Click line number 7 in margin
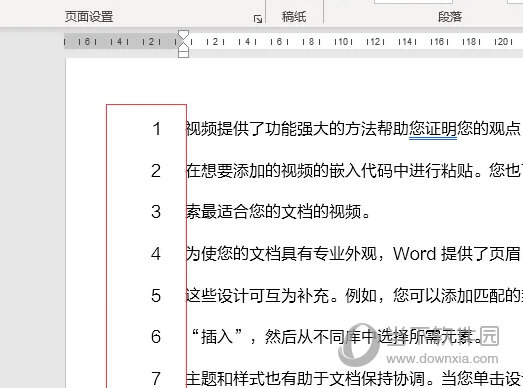 (156, 378)
